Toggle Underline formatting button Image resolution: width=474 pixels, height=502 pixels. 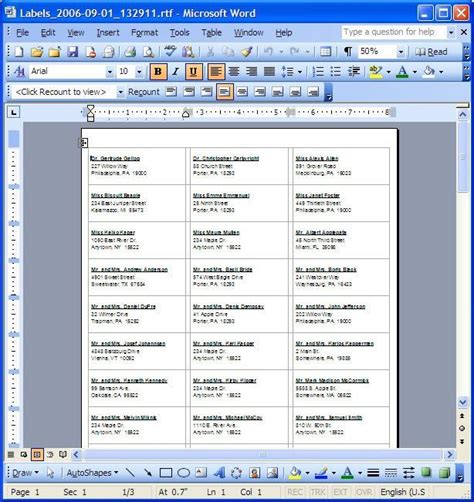pyautogui.click(x=194, y=71)
